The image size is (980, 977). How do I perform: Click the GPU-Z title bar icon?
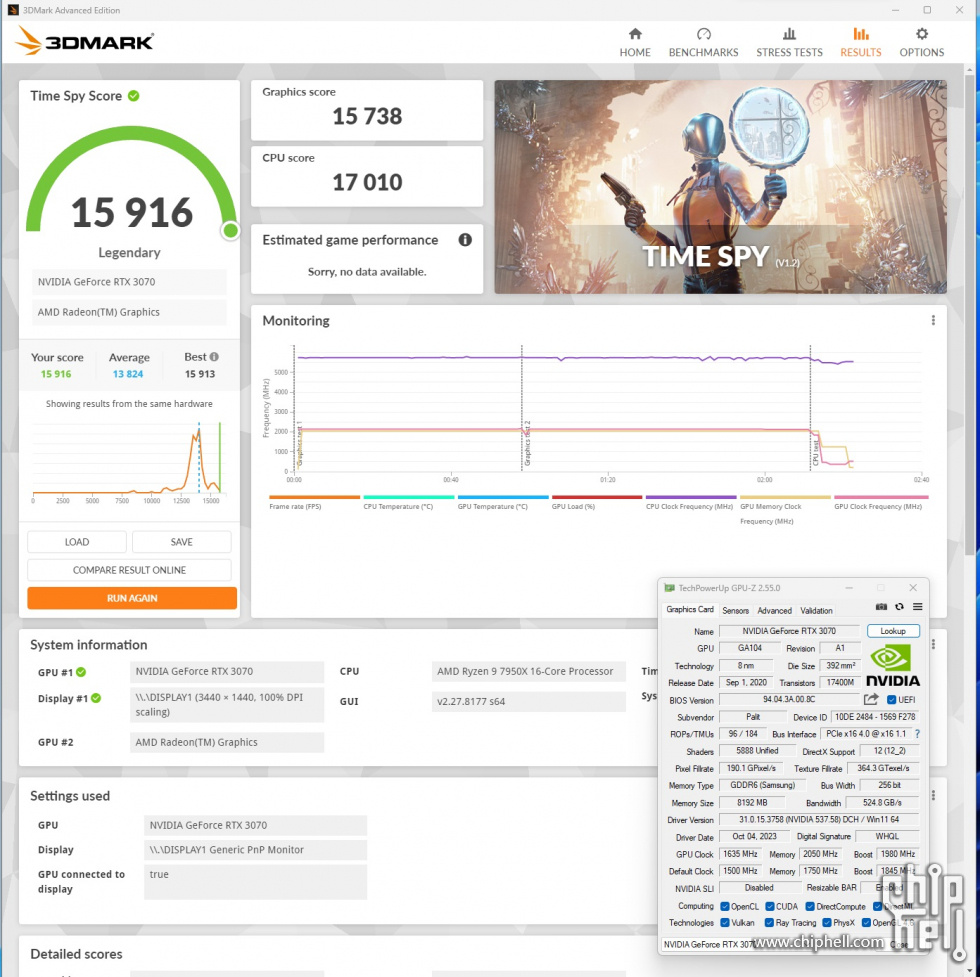669,588
